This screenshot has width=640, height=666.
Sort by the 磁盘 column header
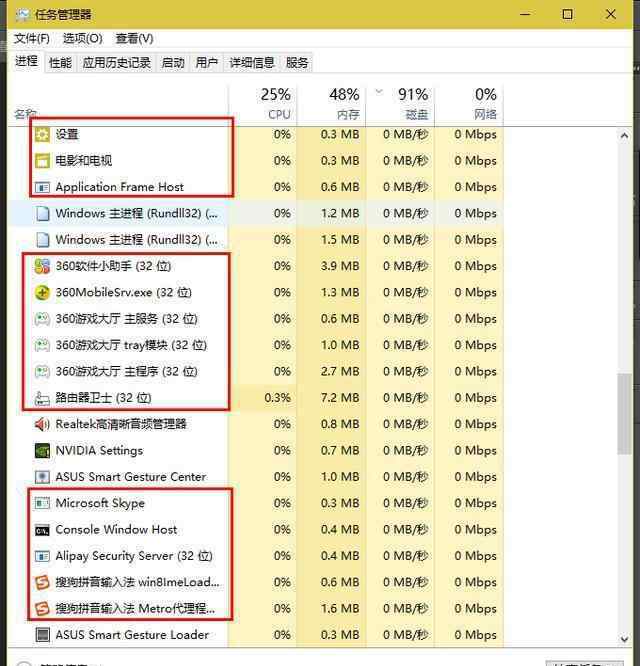click(x=400, y=104)
